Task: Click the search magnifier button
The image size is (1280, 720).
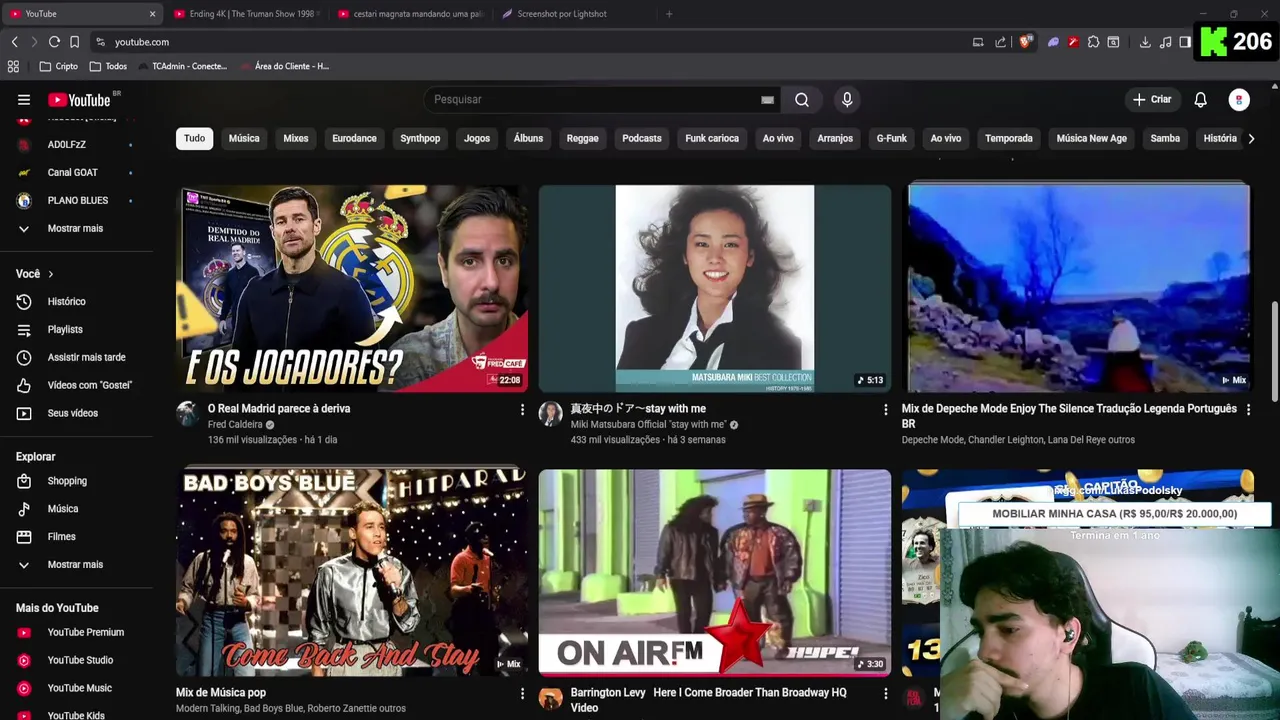Action: (802, 100)
